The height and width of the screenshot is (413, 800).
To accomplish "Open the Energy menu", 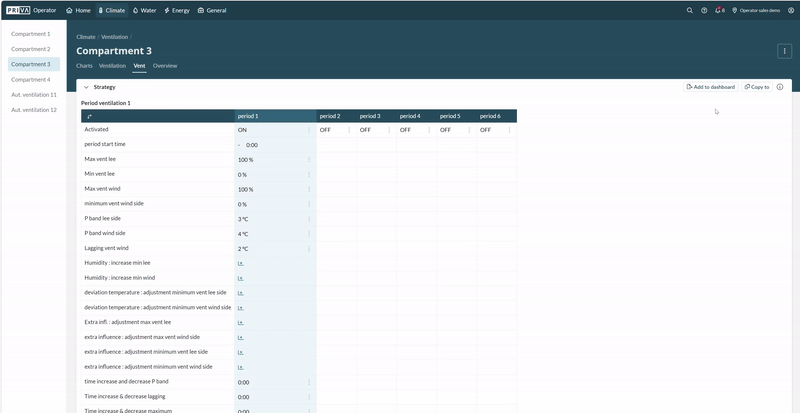I will pos(177,10).
